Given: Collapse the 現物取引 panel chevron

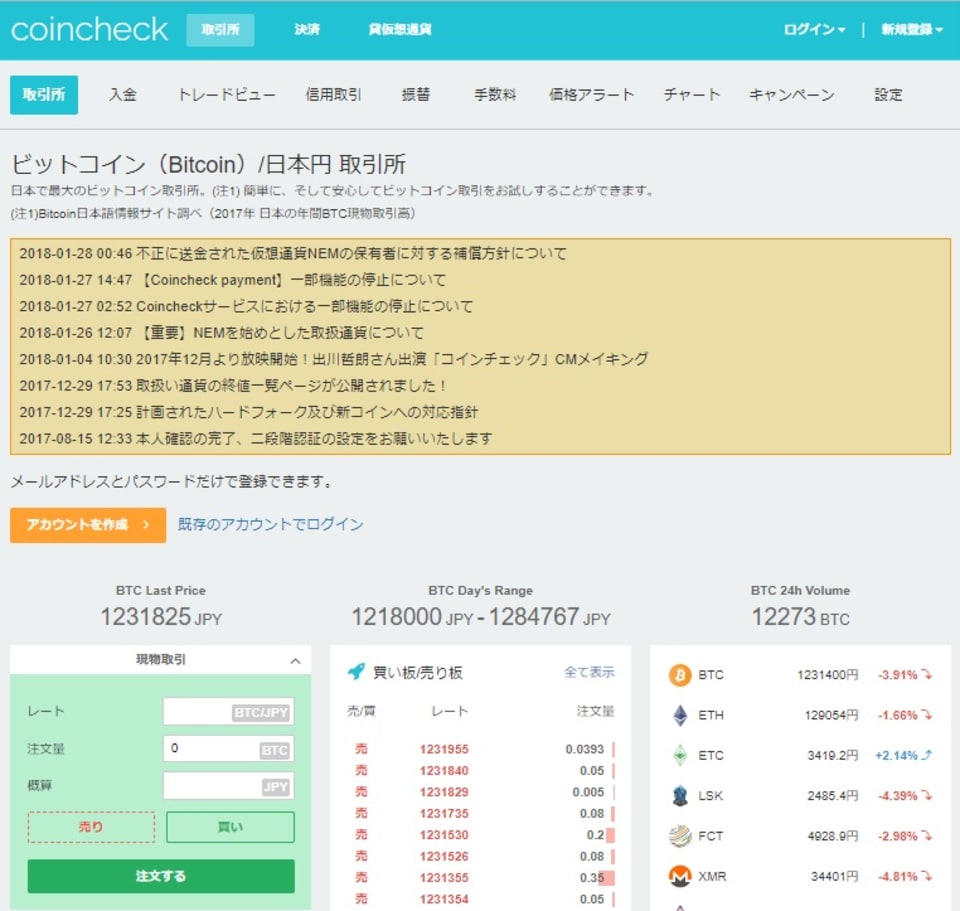Looking at the screenshot, I should coord(295,661).
